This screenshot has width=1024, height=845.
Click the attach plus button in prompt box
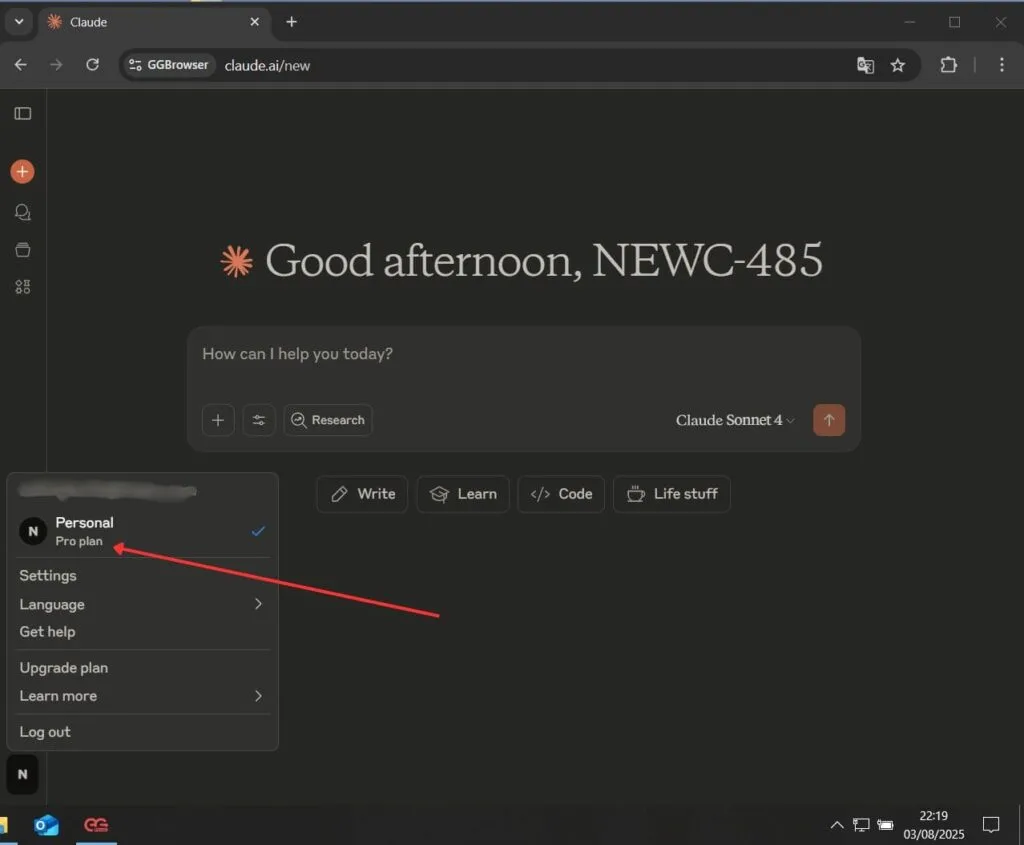click(218, 420)
